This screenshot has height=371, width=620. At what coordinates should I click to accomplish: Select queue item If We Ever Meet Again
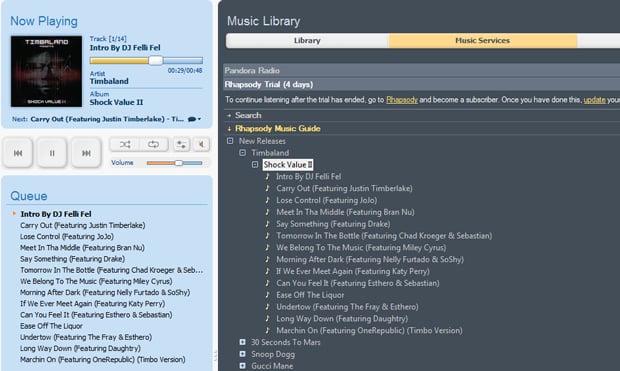pos(93,304)
